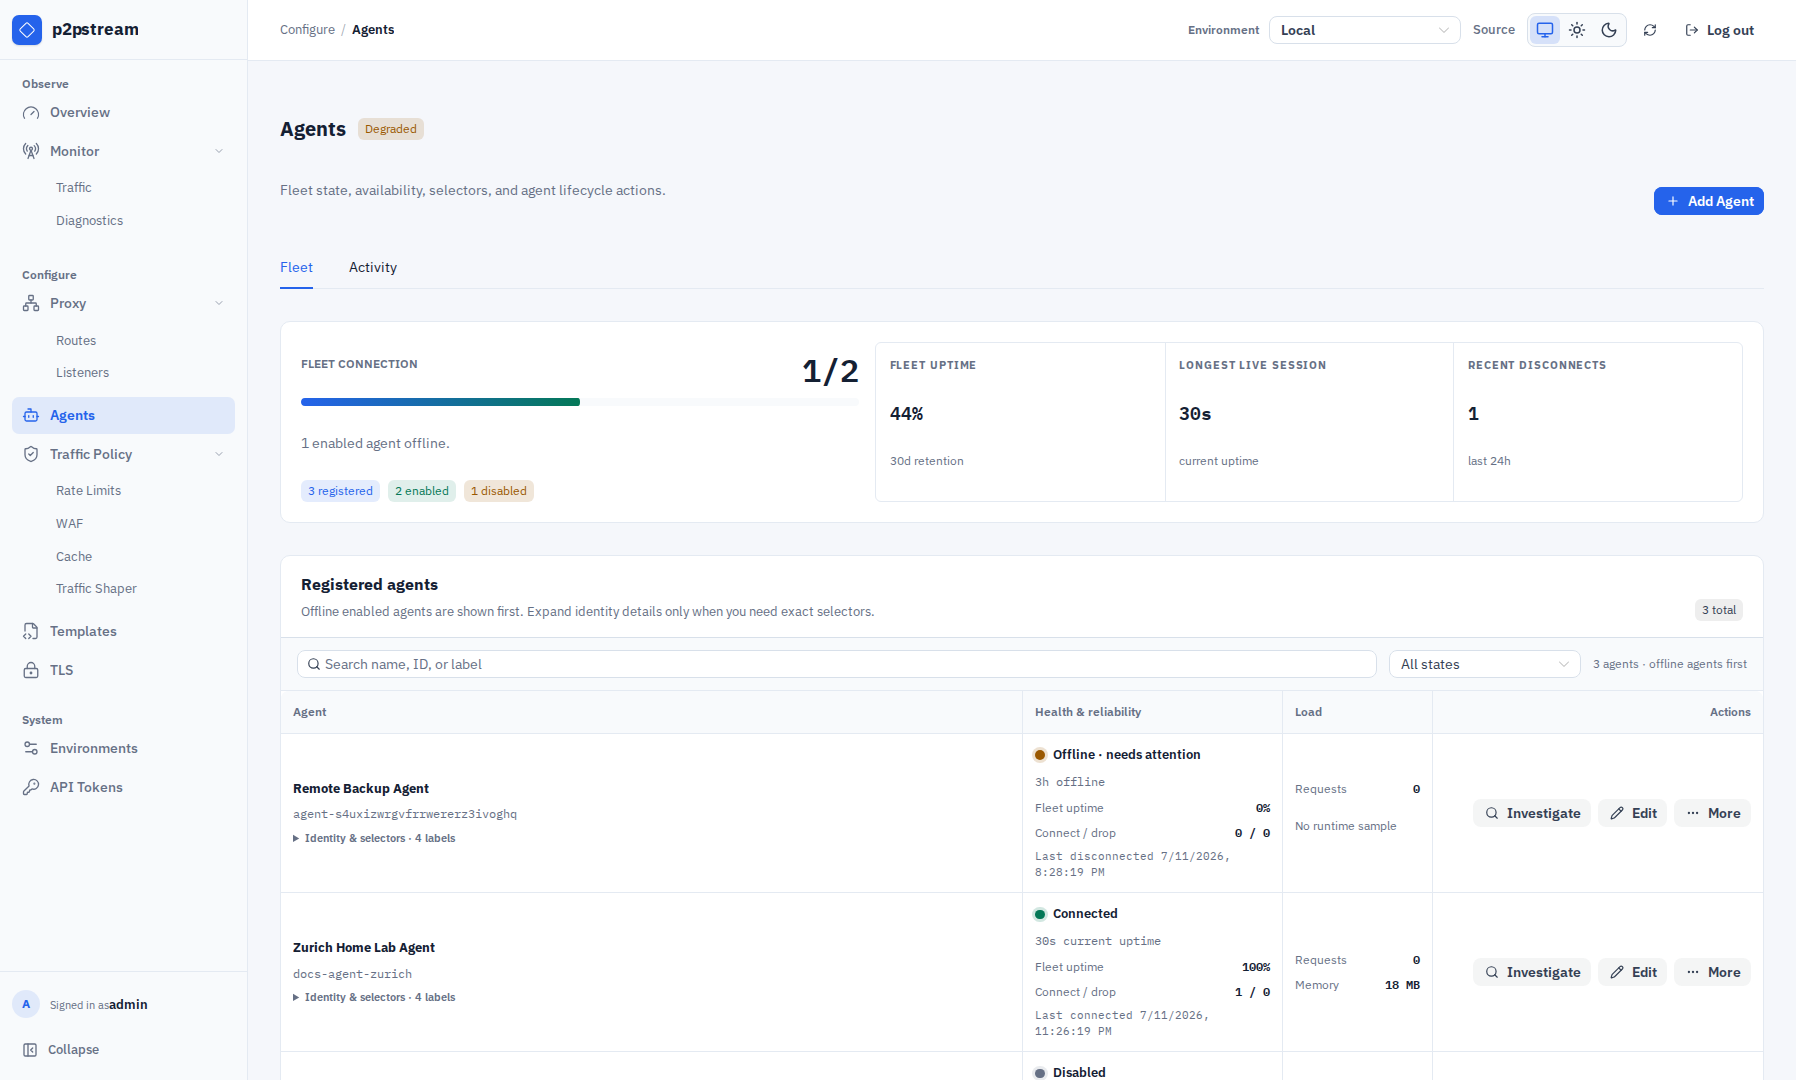Image resolution: width=1796 pixels, height=1080 pixels.
Task: Expand Identity & selectors for Zurich Home Lab
Action: coord(374,997)
